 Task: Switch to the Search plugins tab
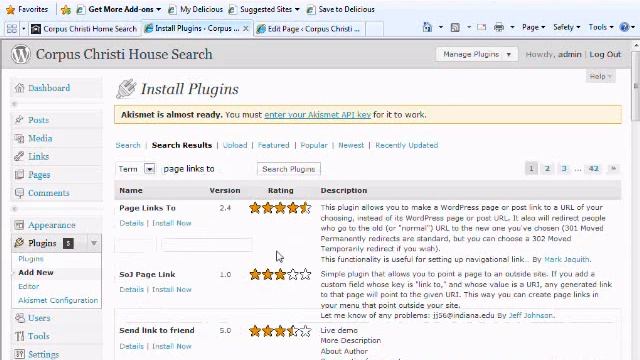tap(128, 145)
